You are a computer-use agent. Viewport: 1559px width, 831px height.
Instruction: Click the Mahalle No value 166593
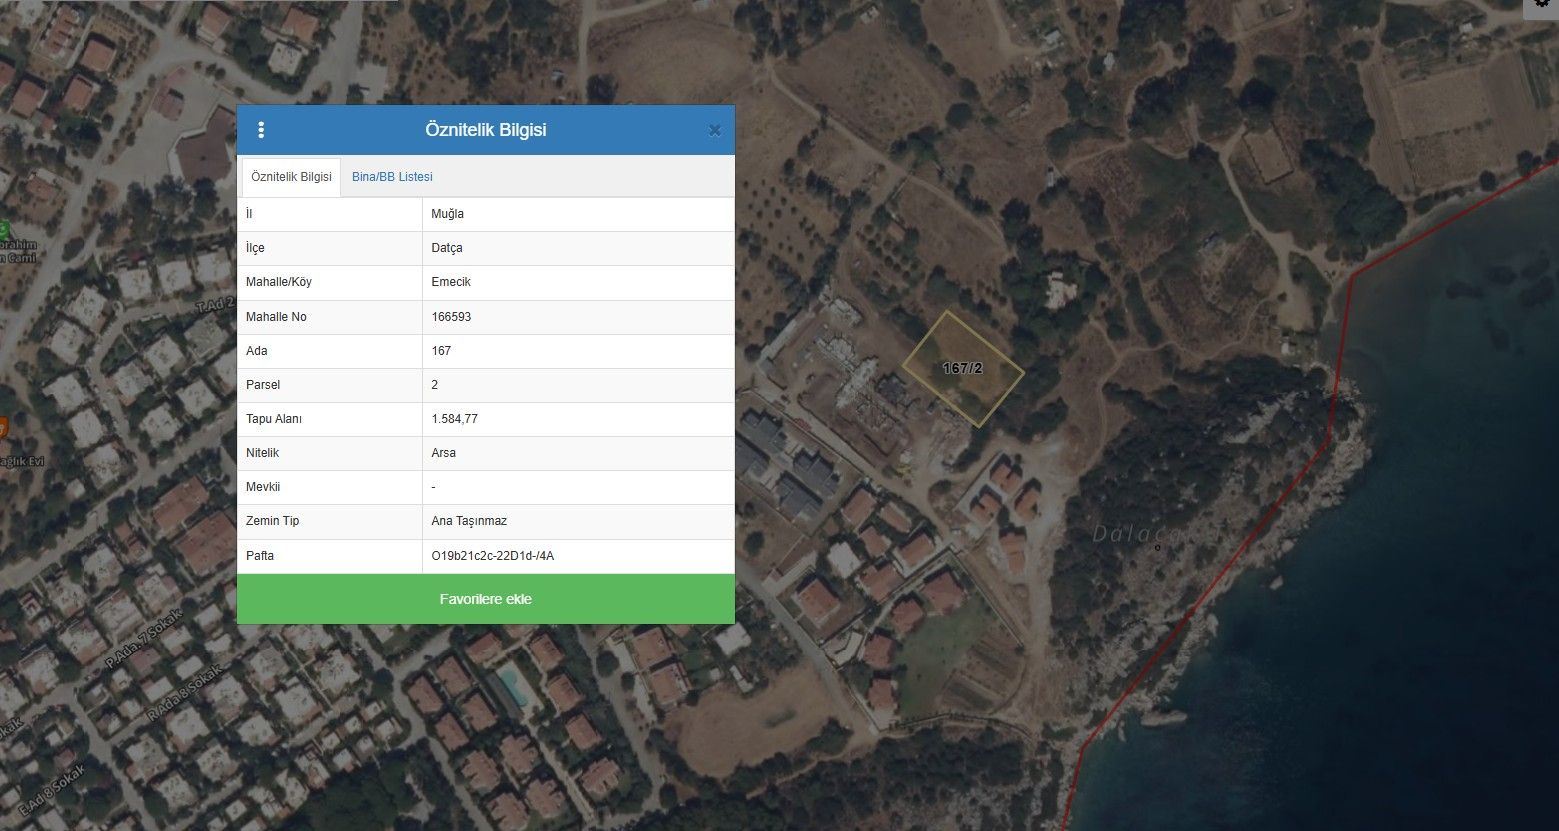click(451, 317)
